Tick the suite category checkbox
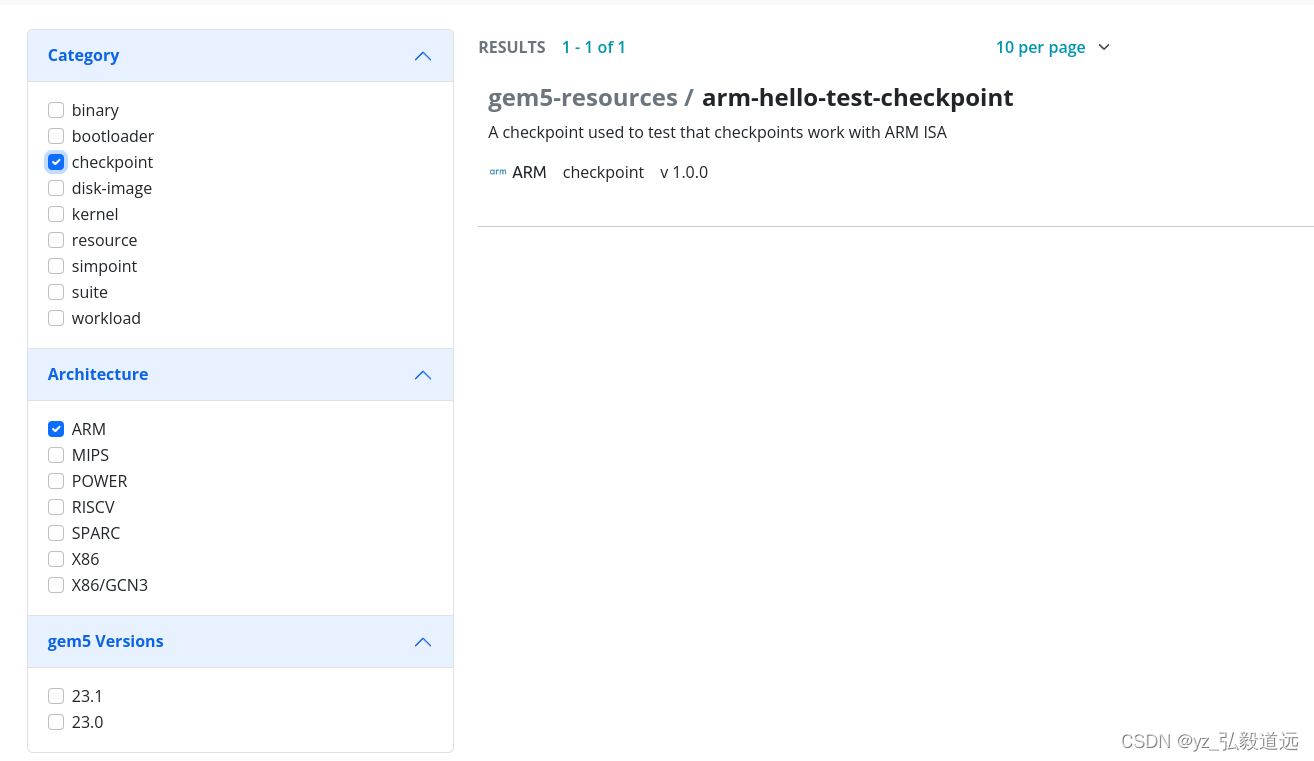 tap(56, 292)
